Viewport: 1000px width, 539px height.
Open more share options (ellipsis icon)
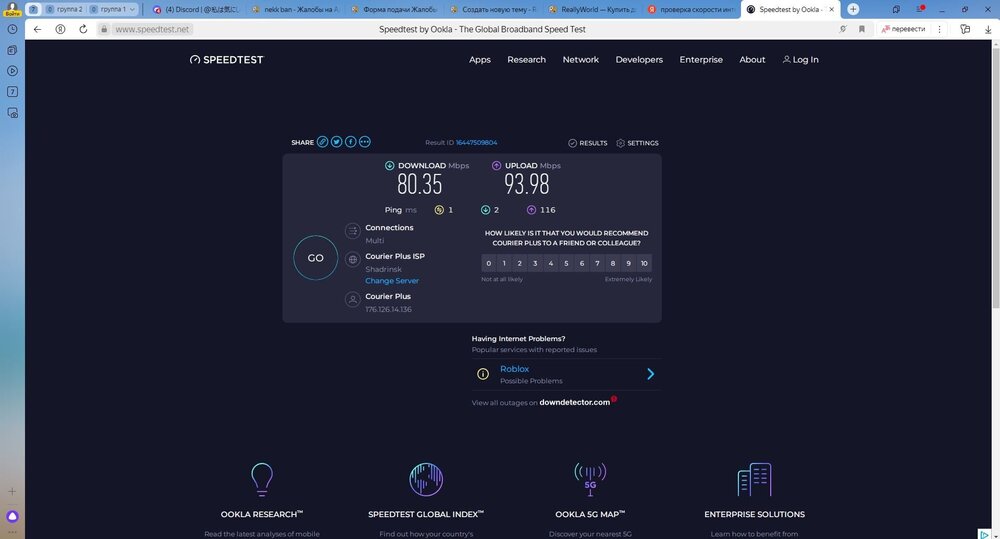pos(365,142)
